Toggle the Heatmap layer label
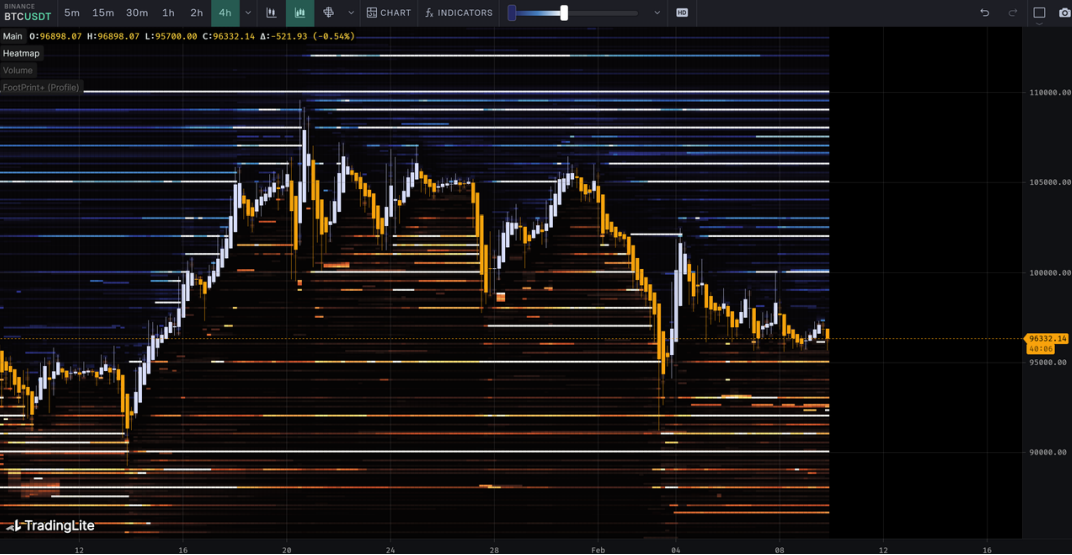The image size is (1072, 555). click(x=21, y=53)
